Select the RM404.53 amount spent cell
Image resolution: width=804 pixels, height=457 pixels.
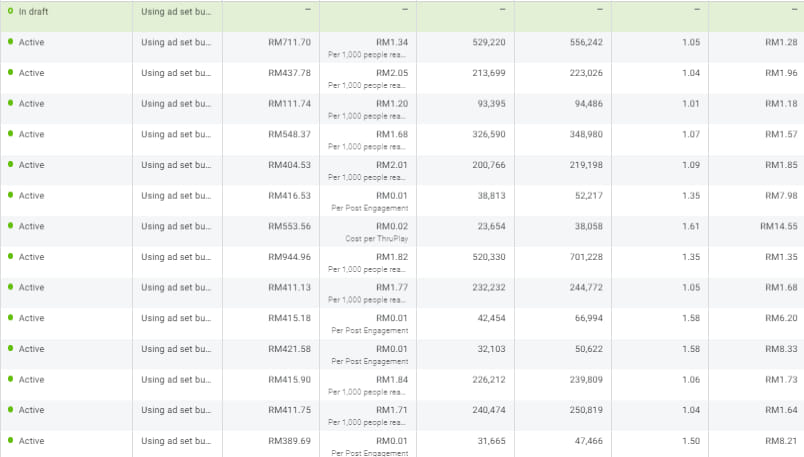coord(289,165)
